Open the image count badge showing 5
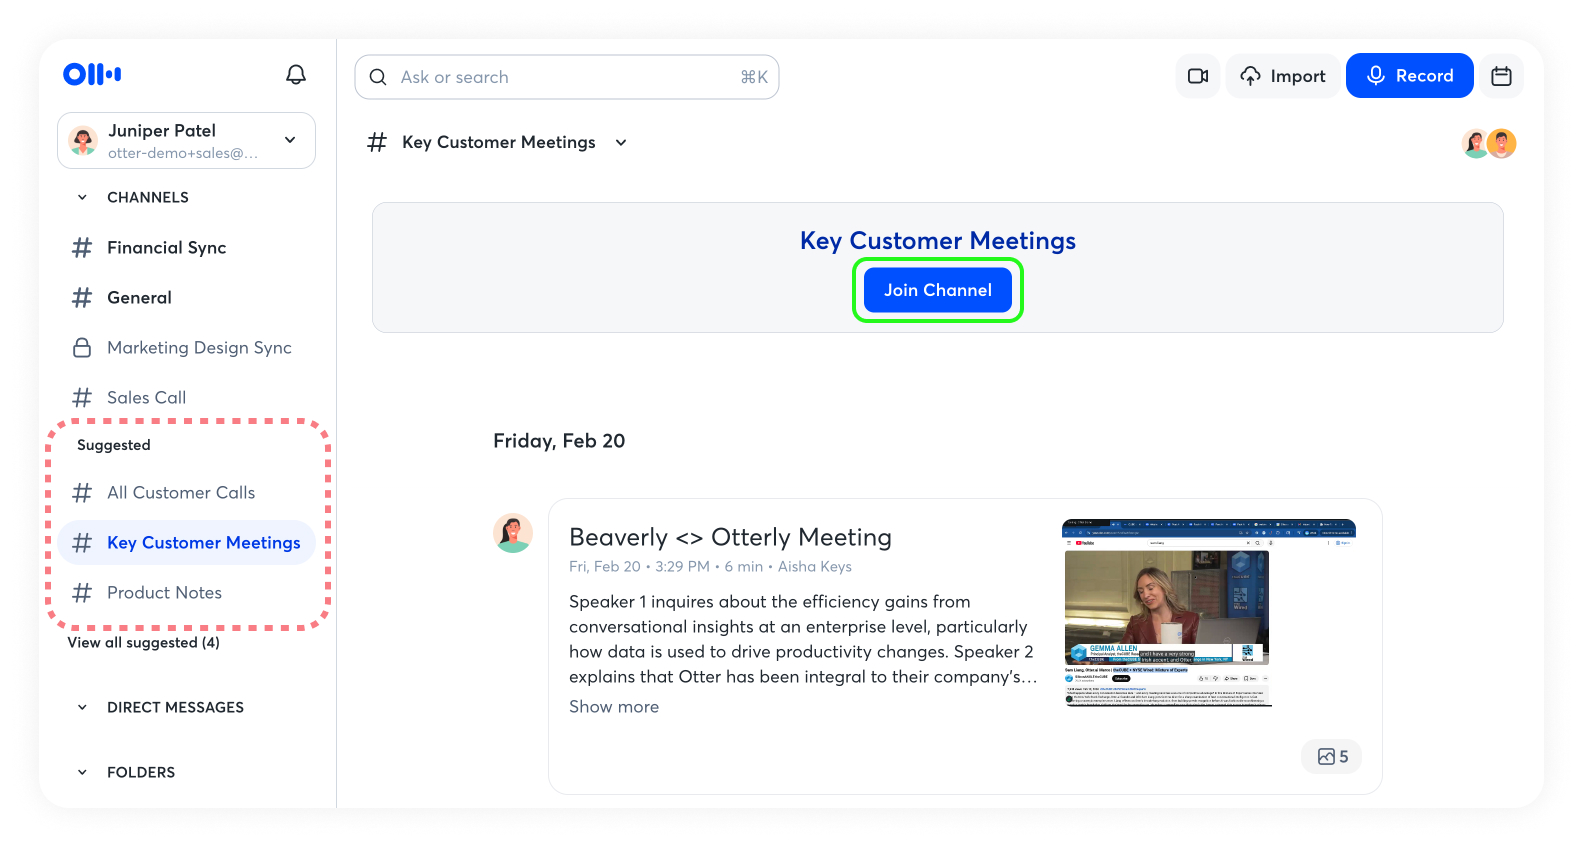Image resolution: width=1583 pixels, height=847 pixels. 1332,757
